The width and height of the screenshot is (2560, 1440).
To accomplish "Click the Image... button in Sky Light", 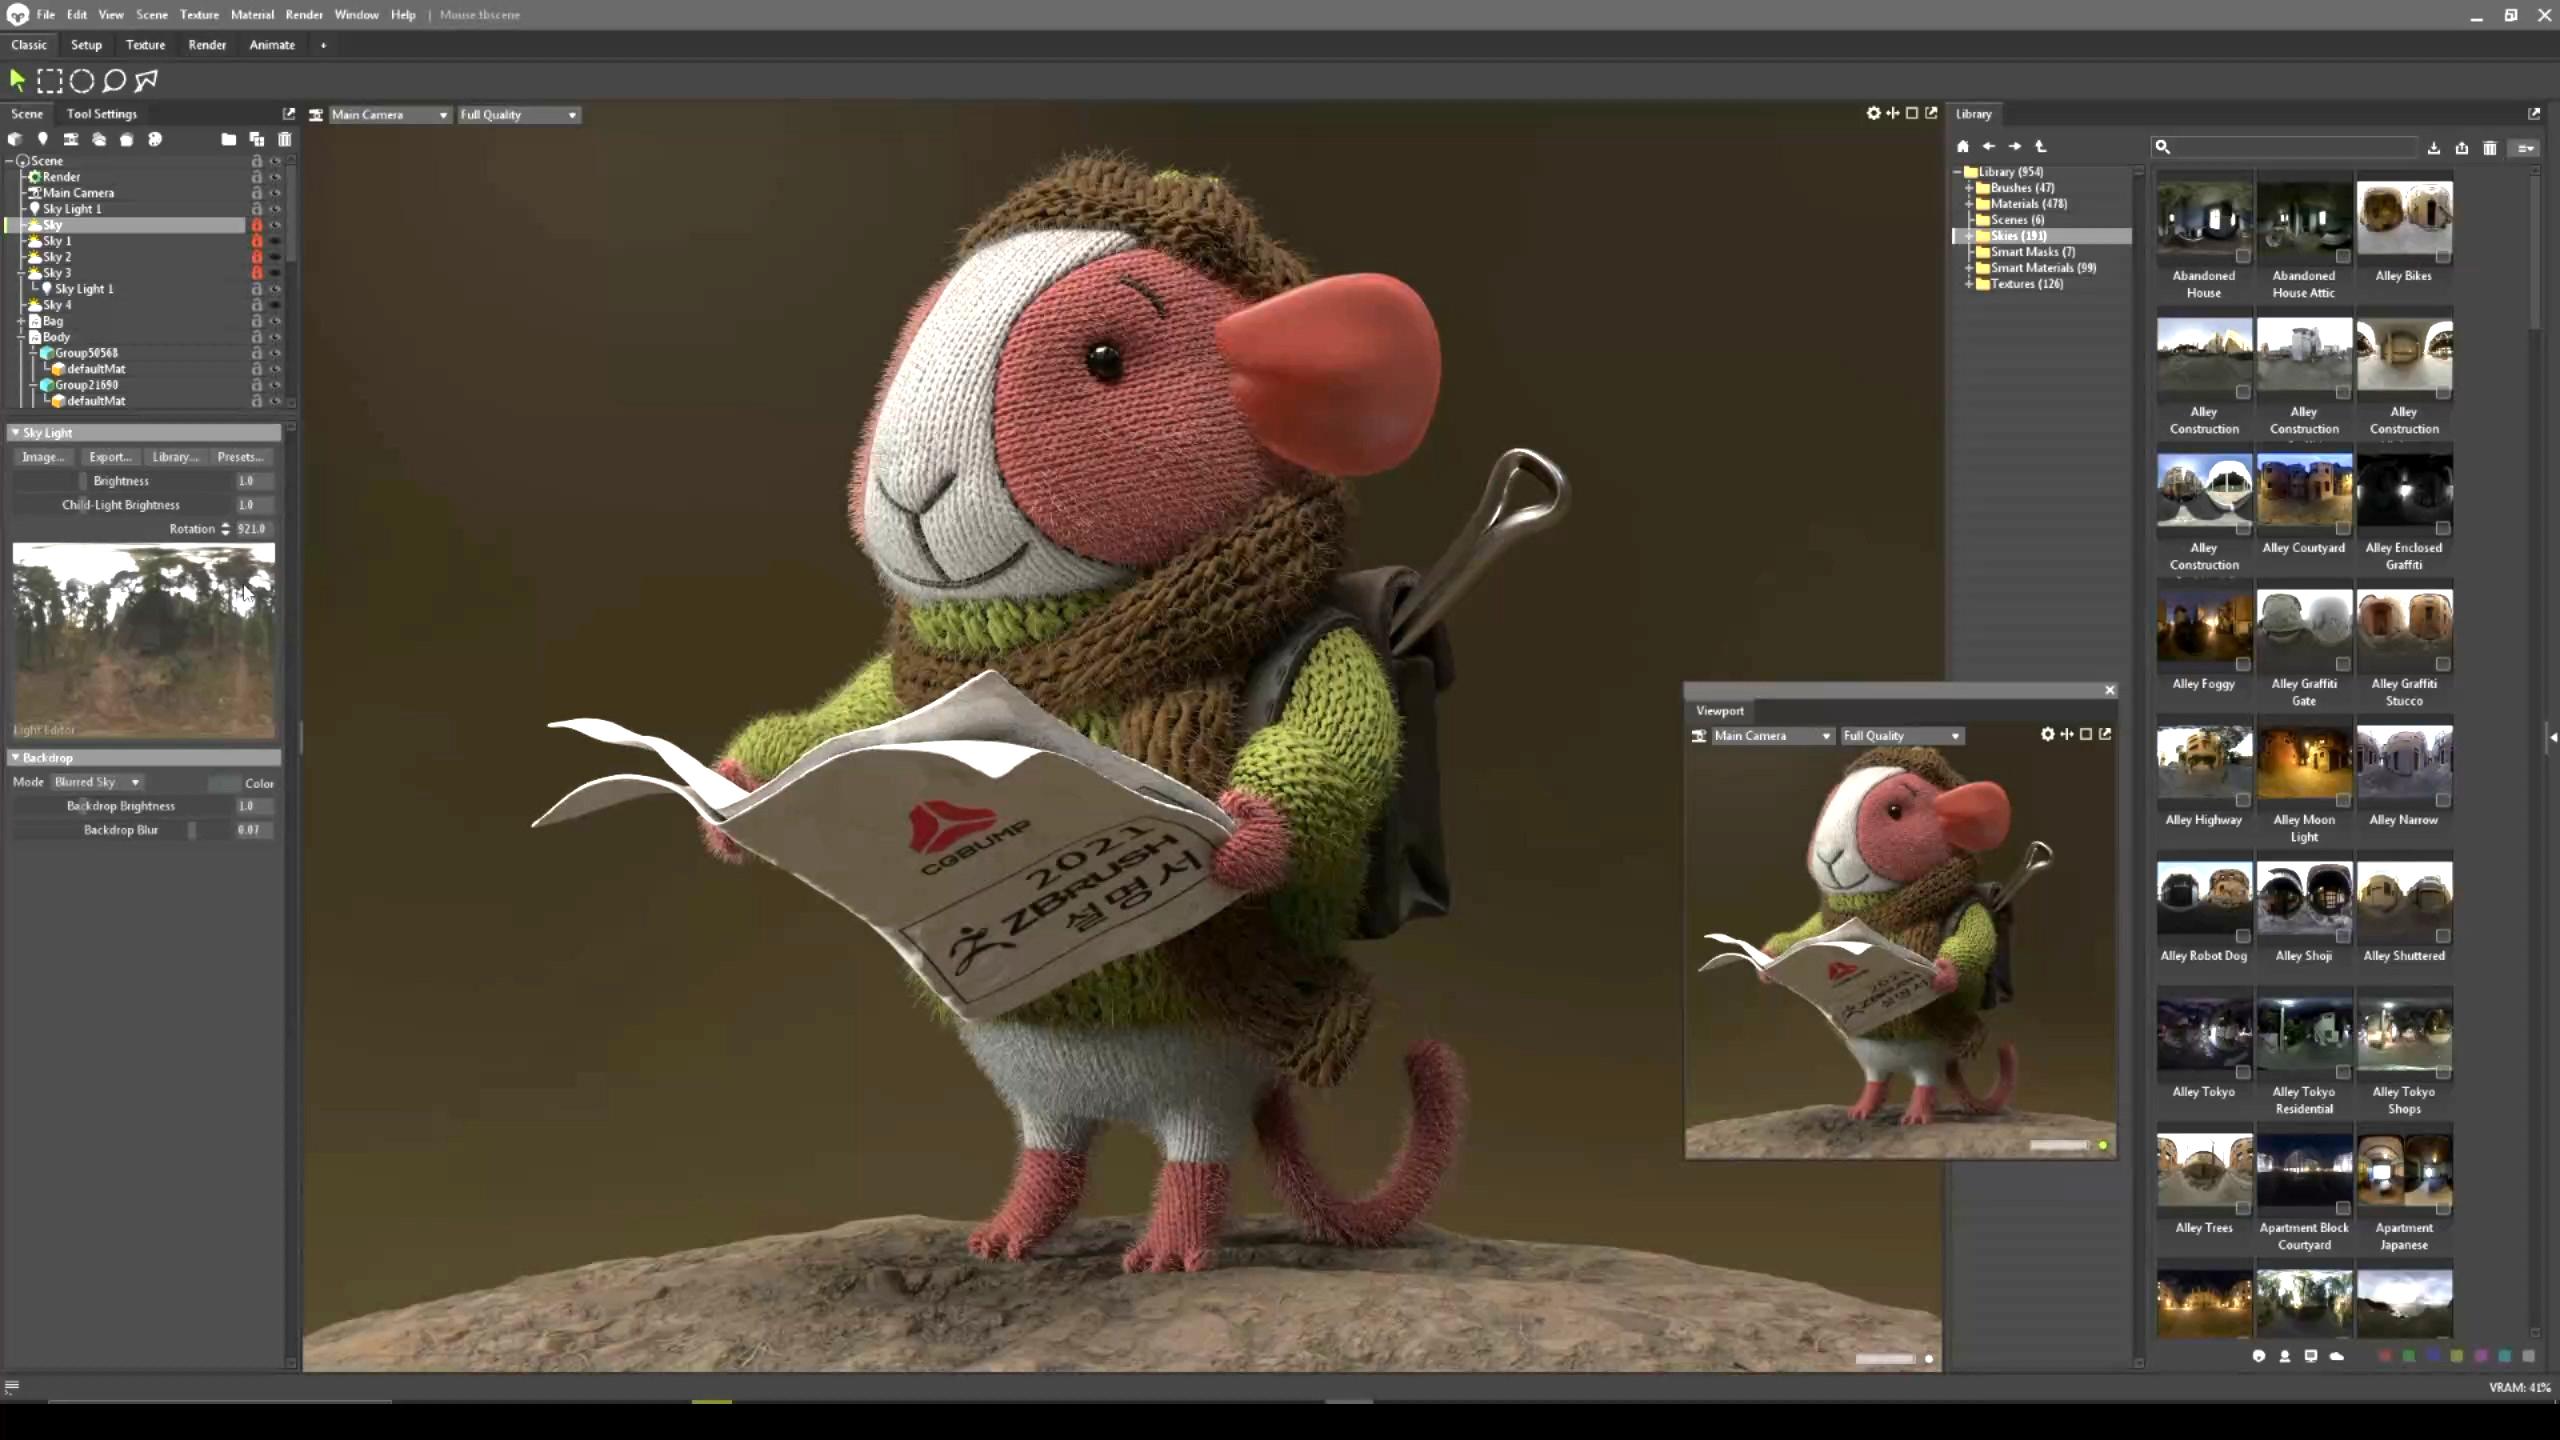I will point(43,457).
